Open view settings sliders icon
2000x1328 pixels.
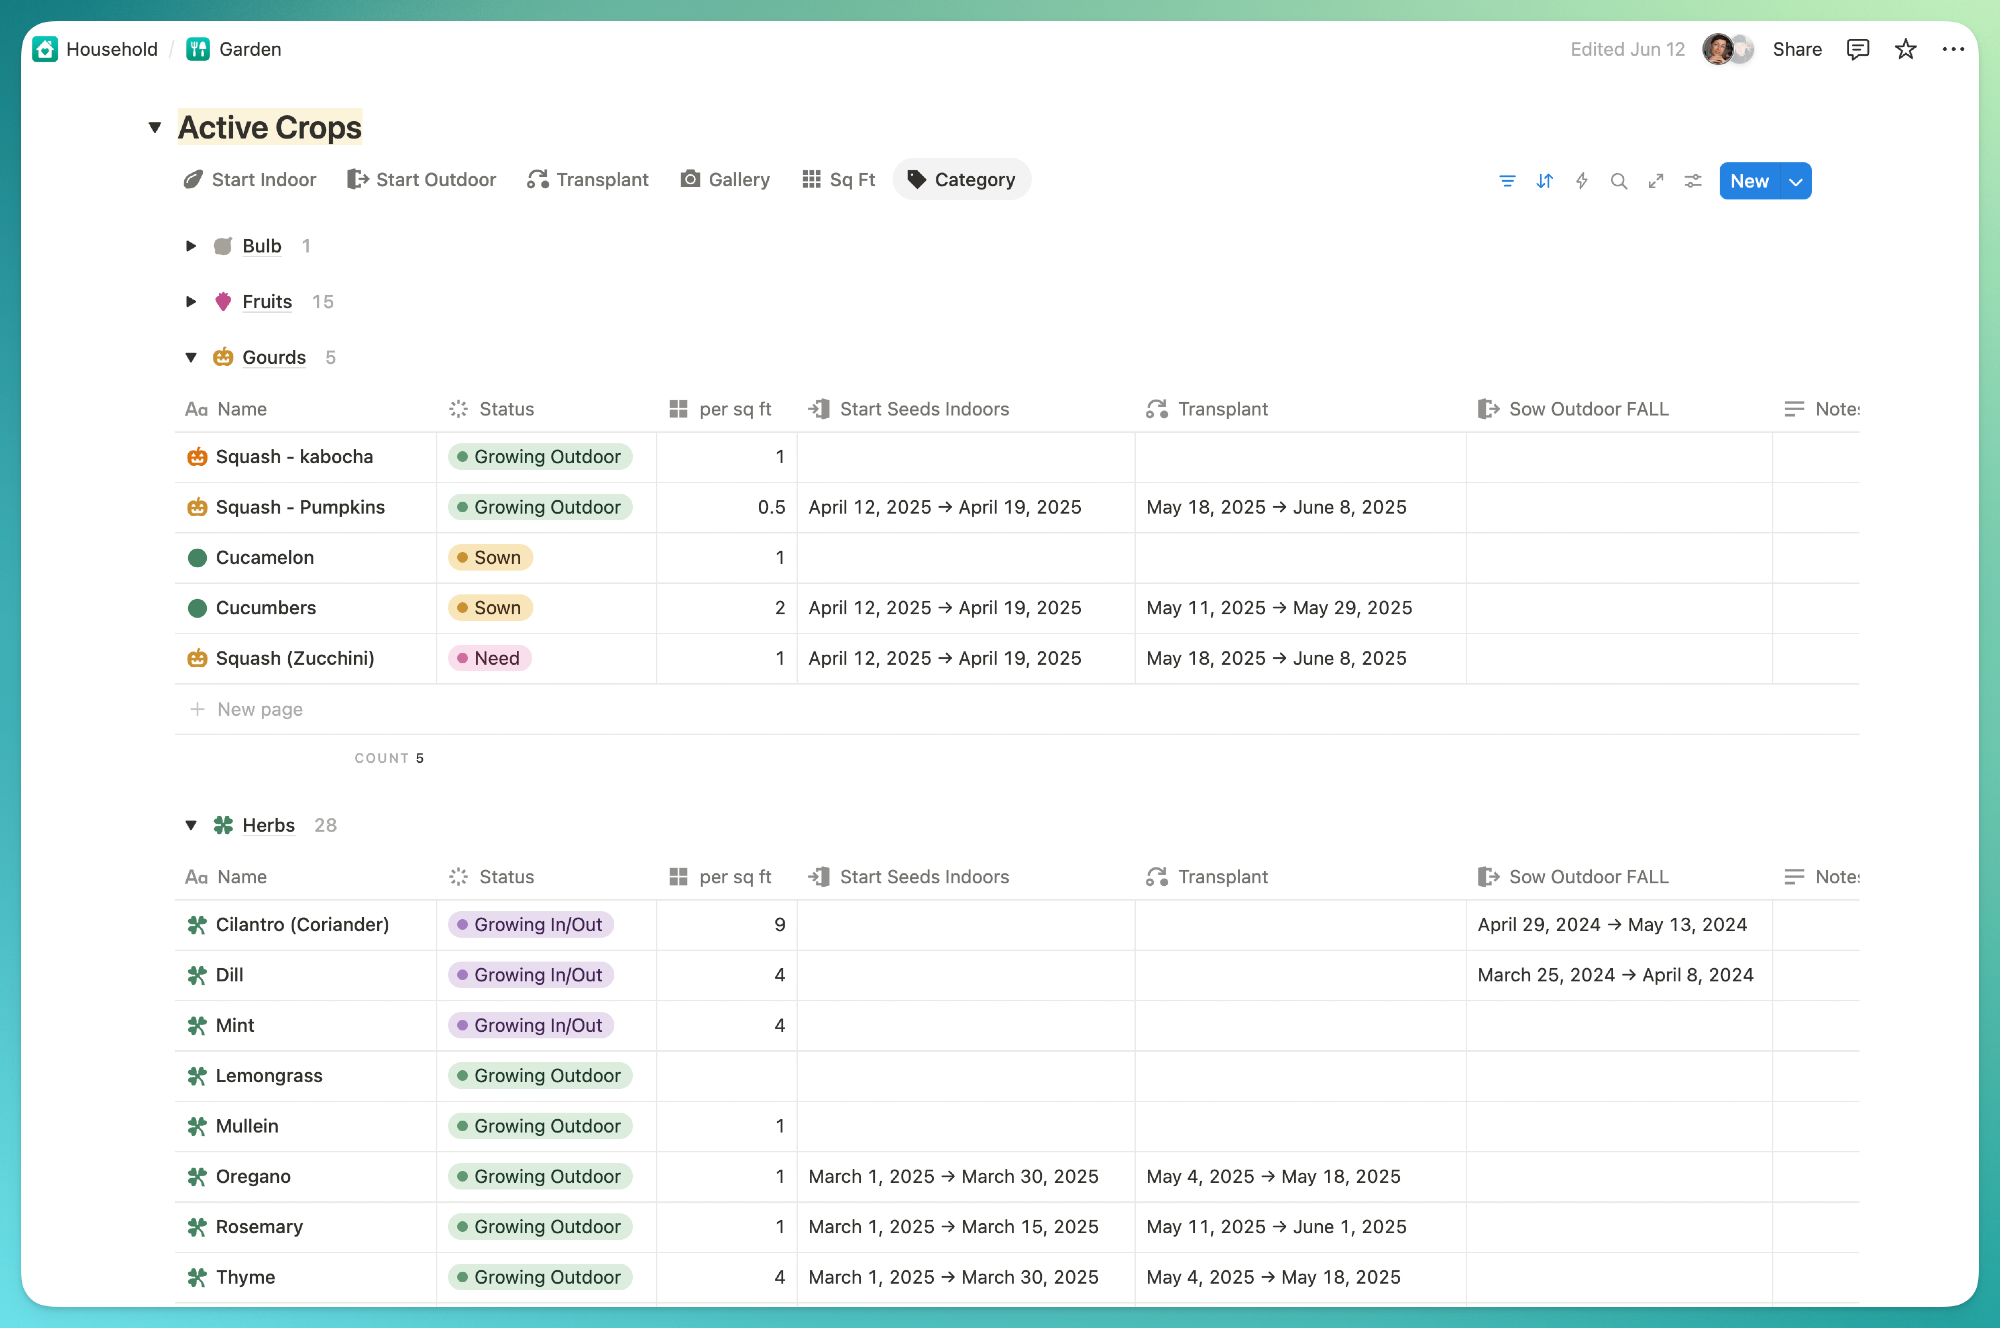(x=1692, y=181)
